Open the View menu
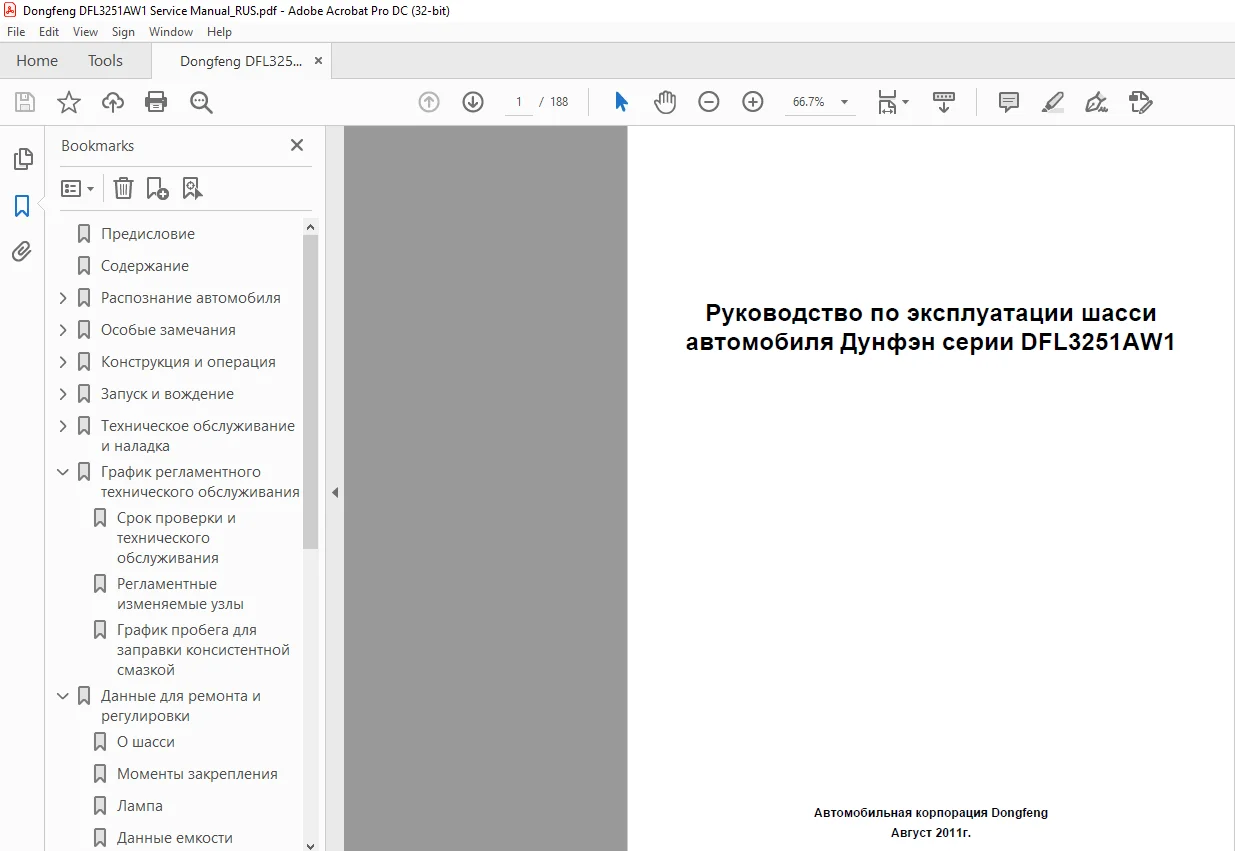 click(86, 32)
